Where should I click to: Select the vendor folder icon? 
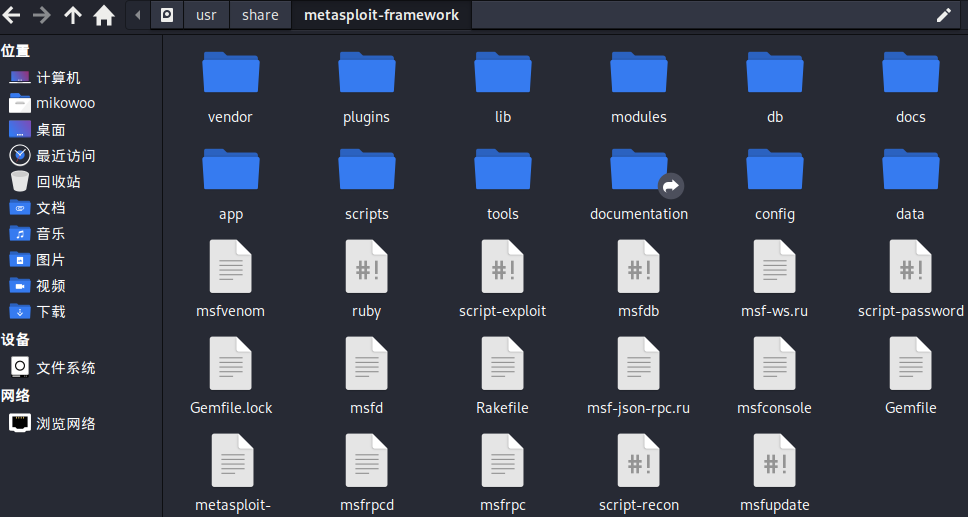point(231,72)
